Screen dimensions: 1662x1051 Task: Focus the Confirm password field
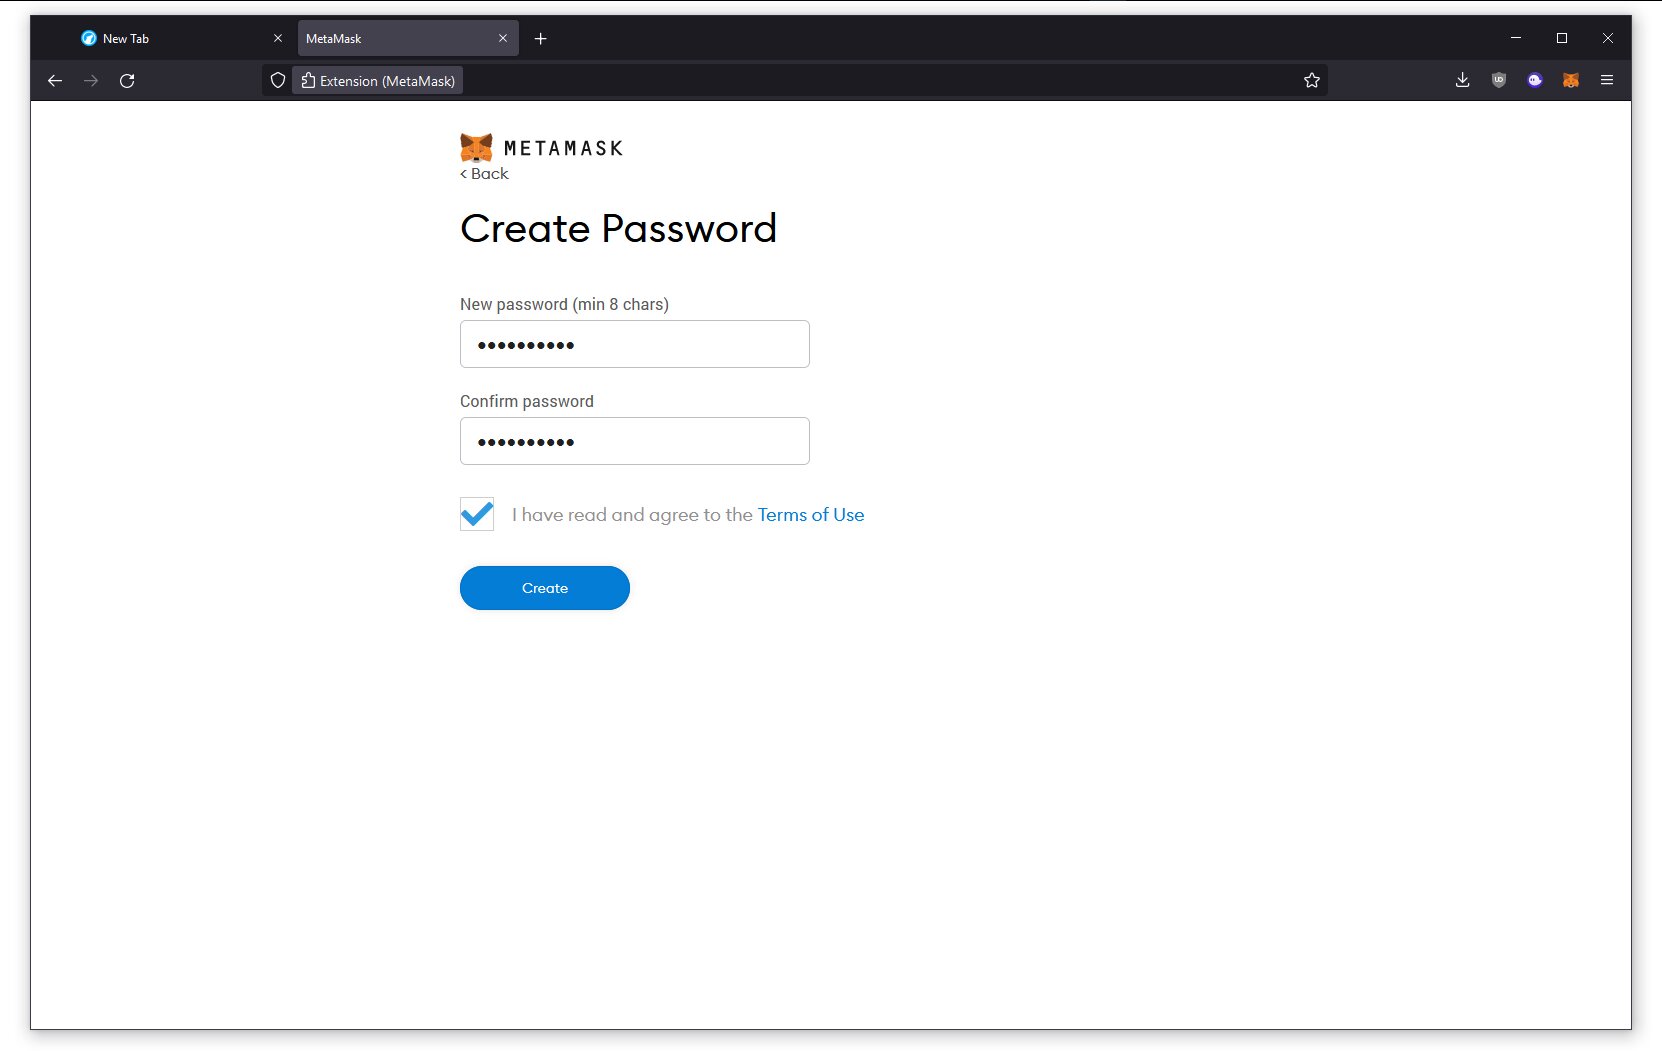click(635, 441)
